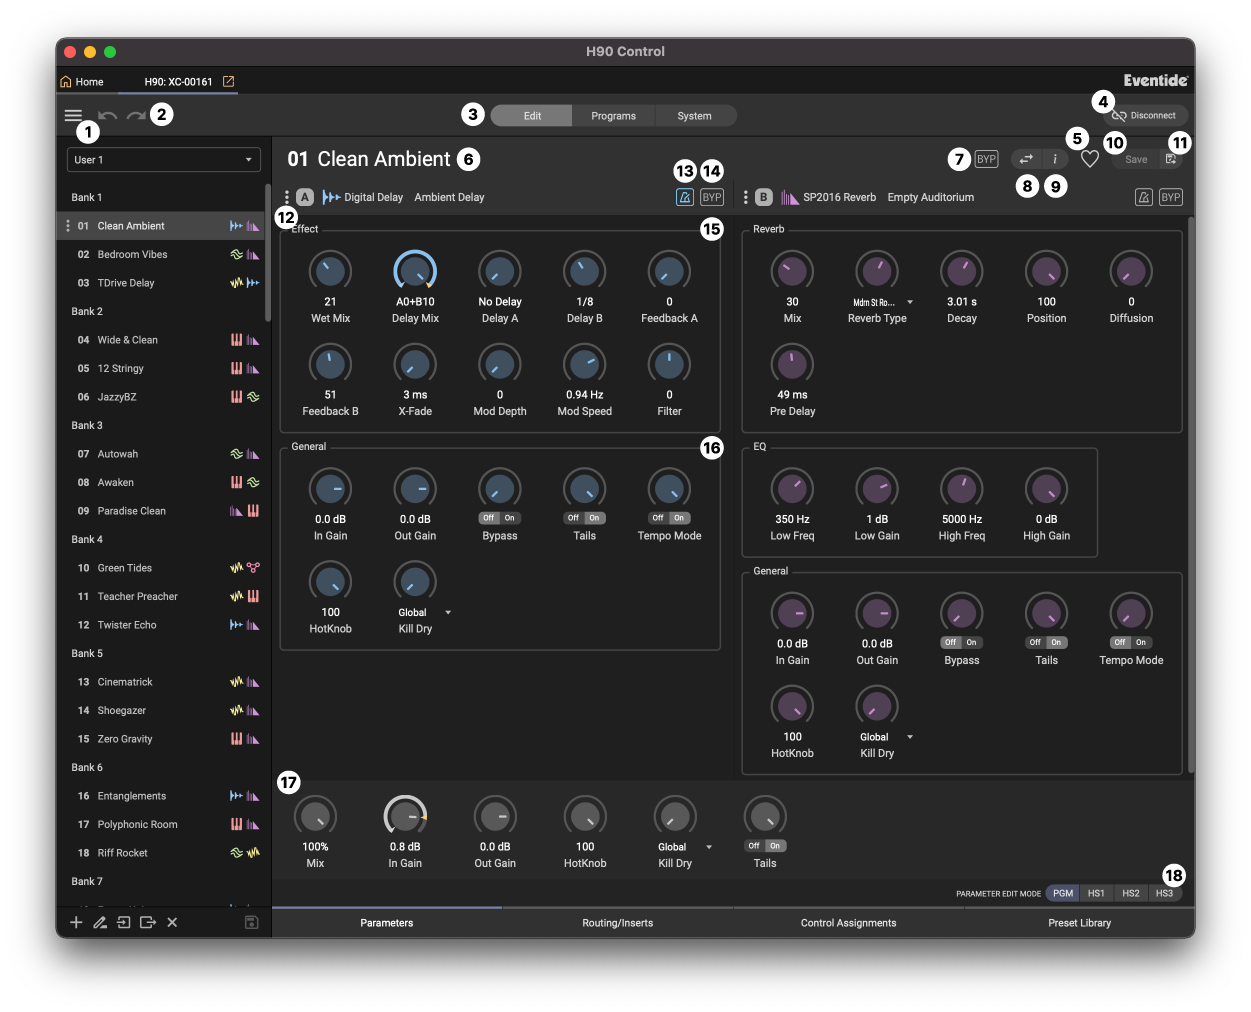Click the plus icon to add a program
Screen dimensions: 1251x1012
pyautogui.click(x=76, y=922)
